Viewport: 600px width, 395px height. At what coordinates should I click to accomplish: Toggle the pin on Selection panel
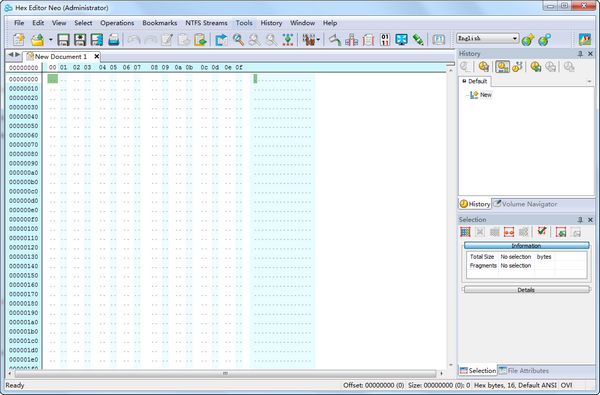point(580,220)
